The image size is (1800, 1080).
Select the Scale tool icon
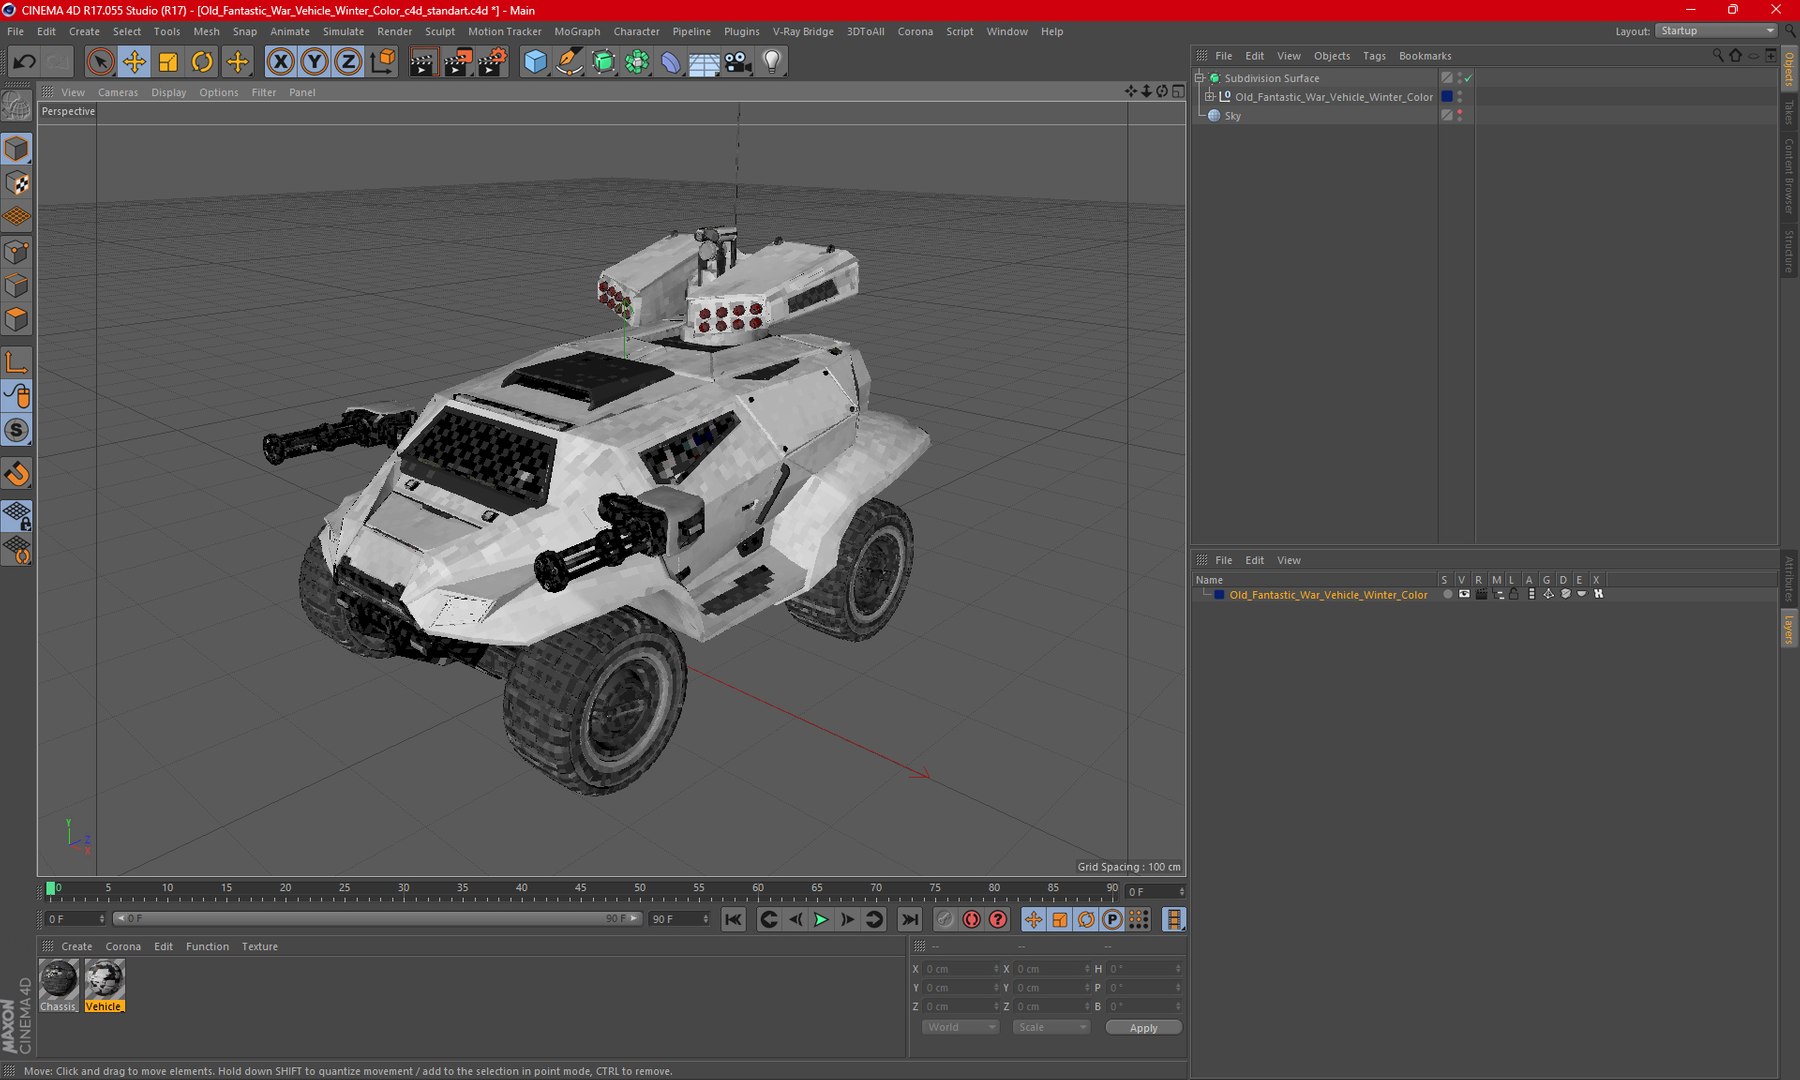[168, 62]
